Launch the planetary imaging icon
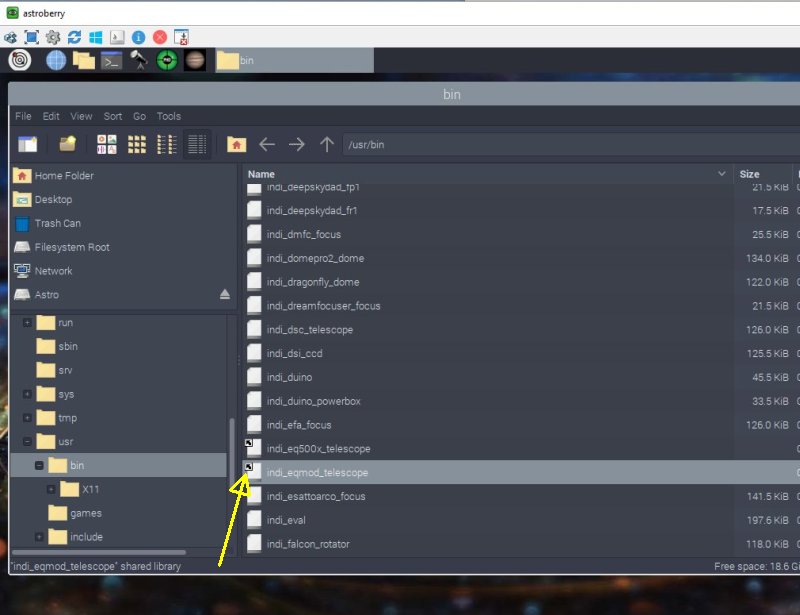This screenshot has height=615, width=800. (x=195, y=60)
